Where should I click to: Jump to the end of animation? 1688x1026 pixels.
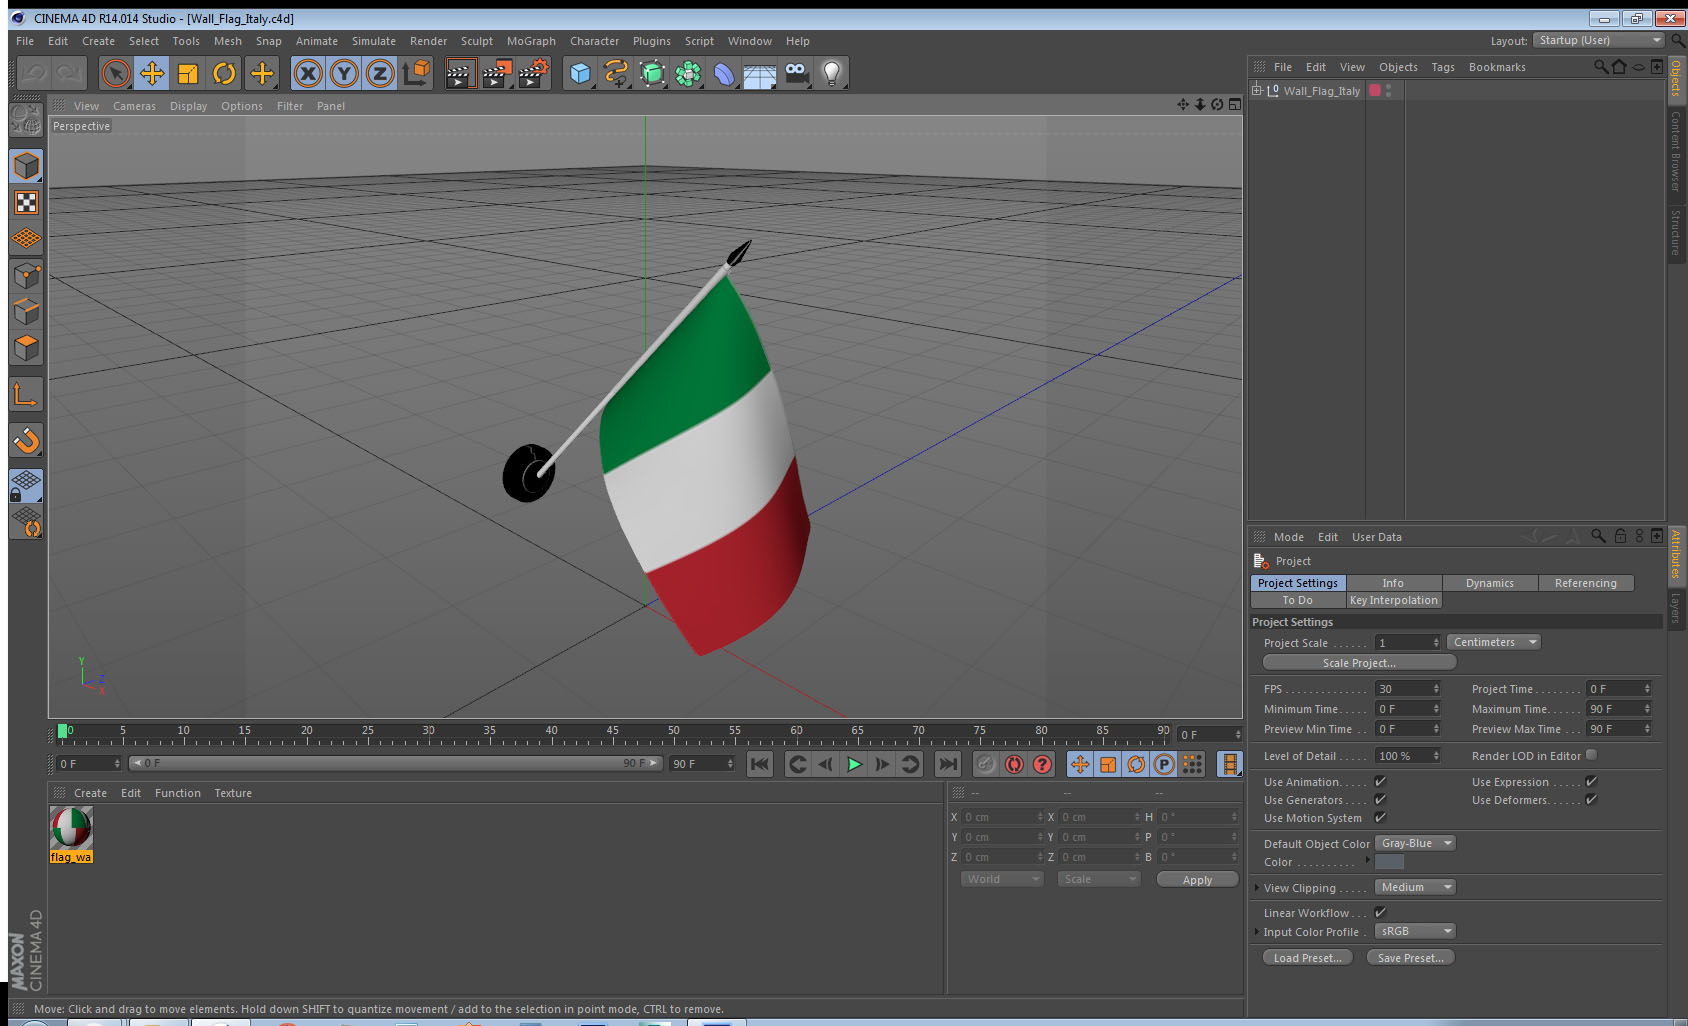pos(947,764)
